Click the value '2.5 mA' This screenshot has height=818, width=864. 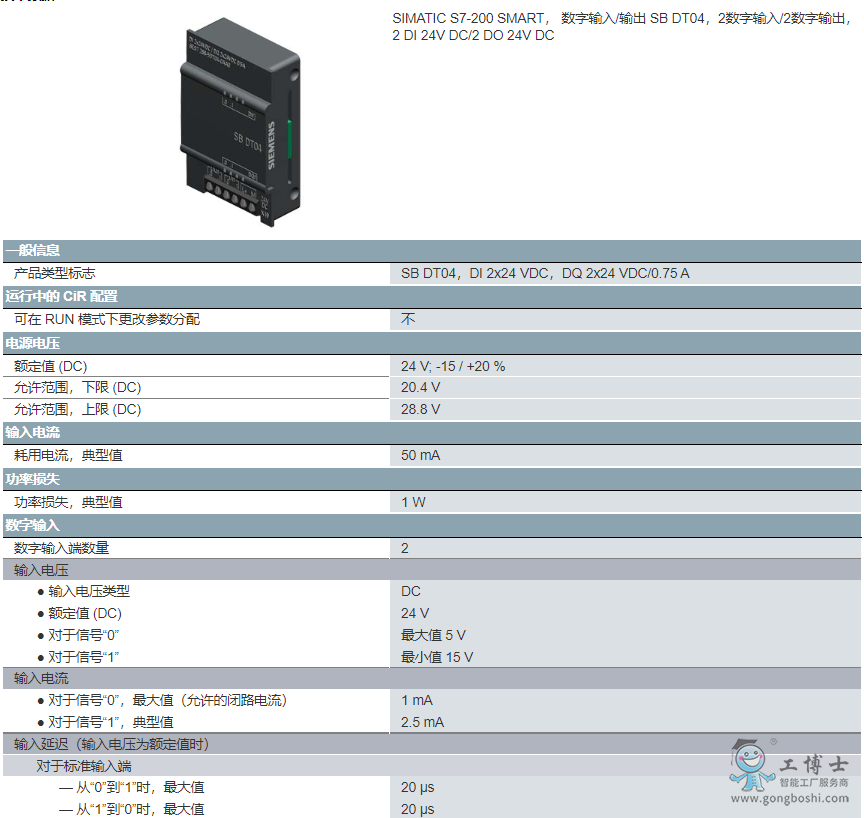click(x=422, y=722)
